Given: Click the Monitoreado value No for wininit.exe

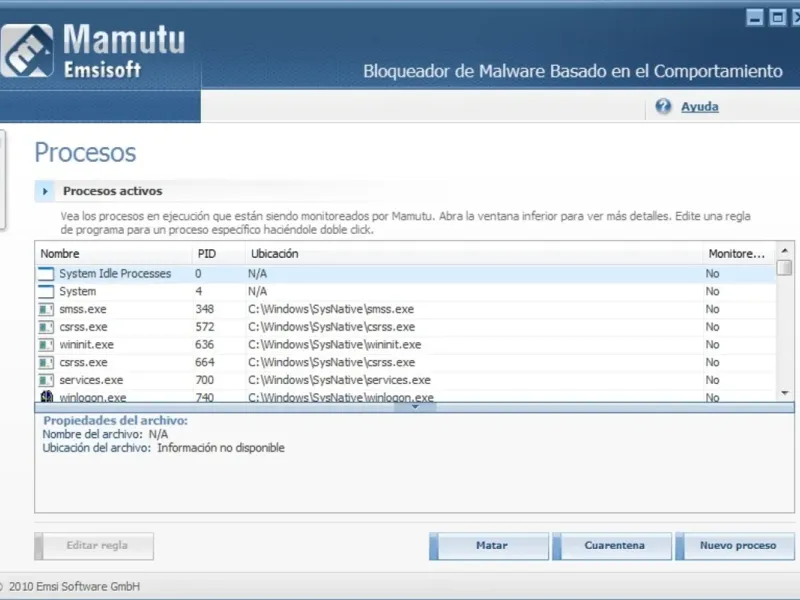Looking at the screenshot, I should pyautogui.click(x=712, y=345).
